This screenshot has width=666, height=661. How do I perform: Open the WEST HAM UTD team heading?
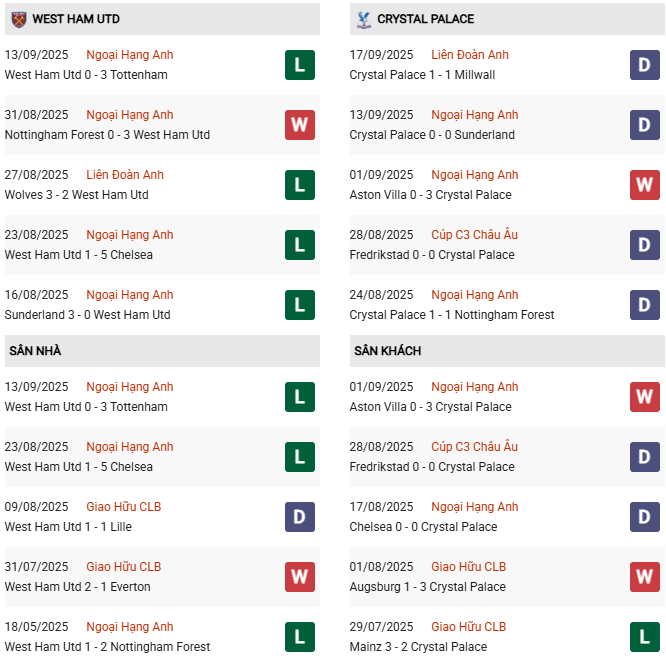(x=76, y=19)
